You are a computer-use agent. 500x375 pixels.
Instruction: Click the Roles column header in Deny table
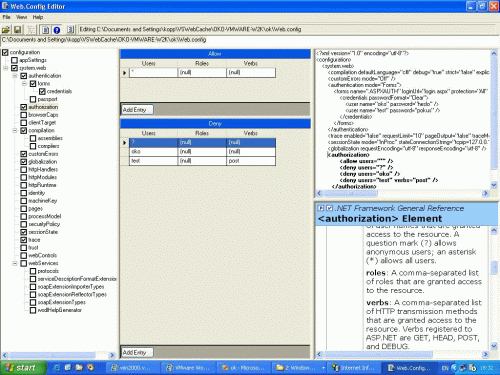[x=202, y=133]
